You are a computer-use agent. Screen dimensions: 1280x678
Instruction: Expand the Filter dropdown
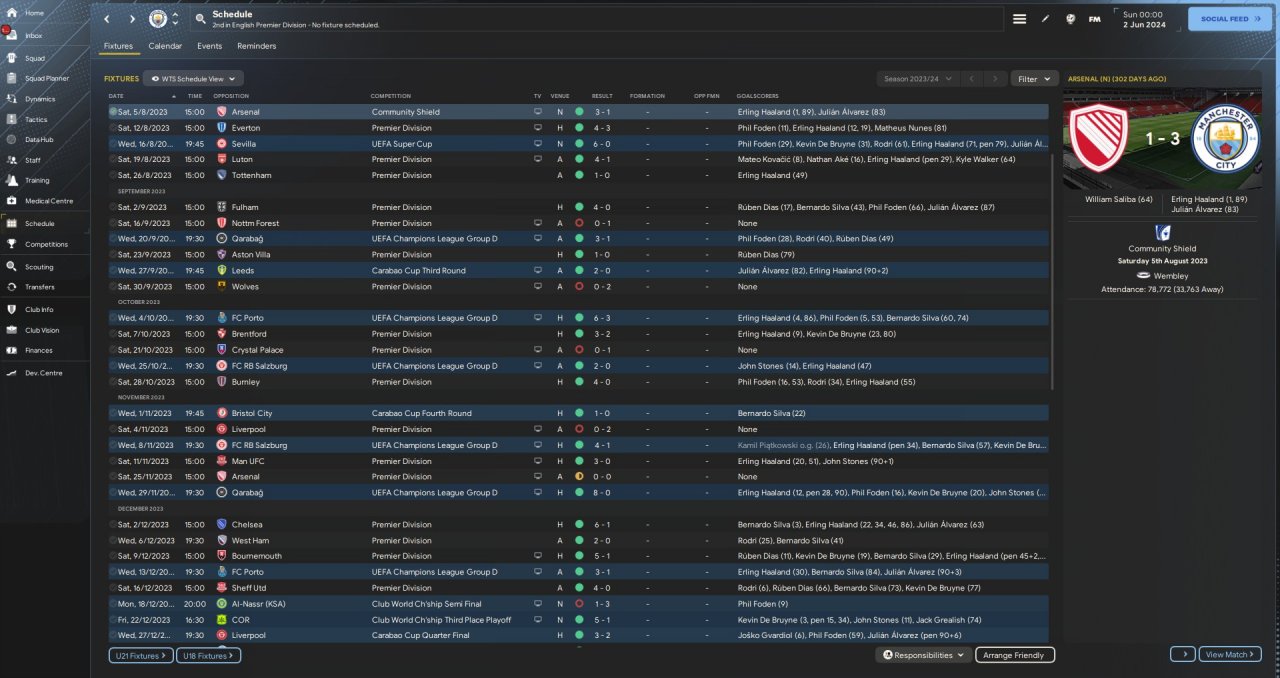pyautogui.click(x=1034, y=78)
